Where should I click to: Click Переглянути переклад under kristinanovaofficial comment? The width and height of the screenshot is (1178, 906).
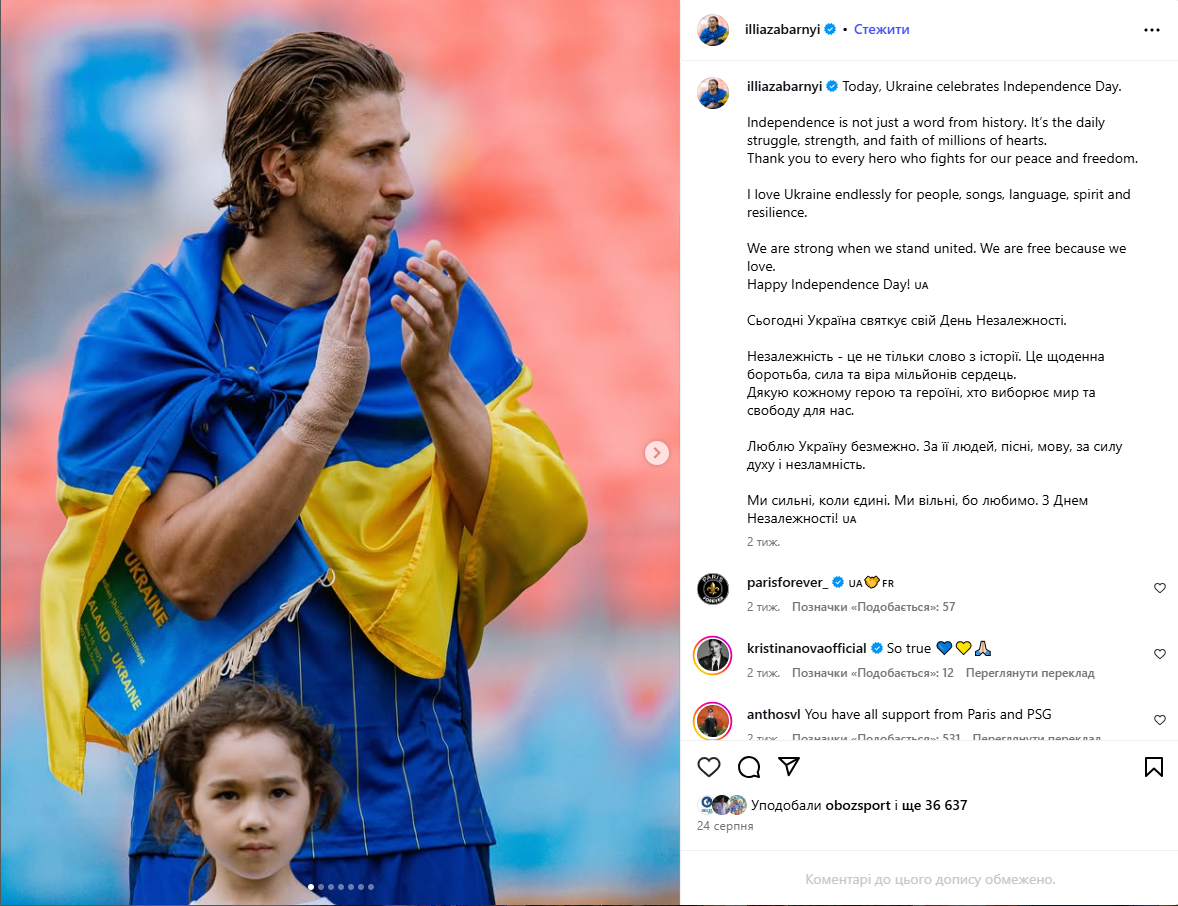click(1030, 673)
